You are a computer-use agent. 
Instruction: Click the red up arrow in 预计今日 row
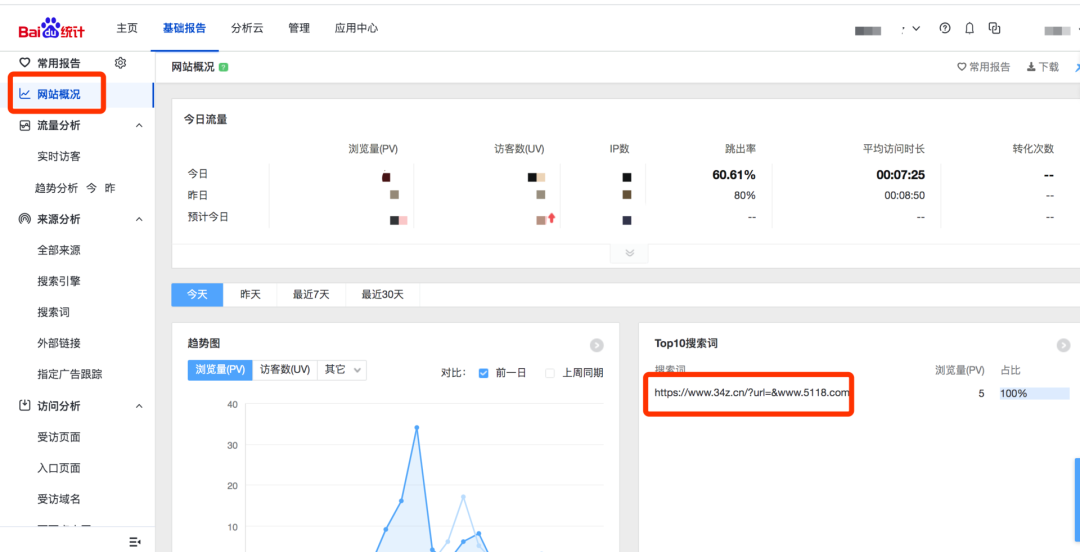552,218
